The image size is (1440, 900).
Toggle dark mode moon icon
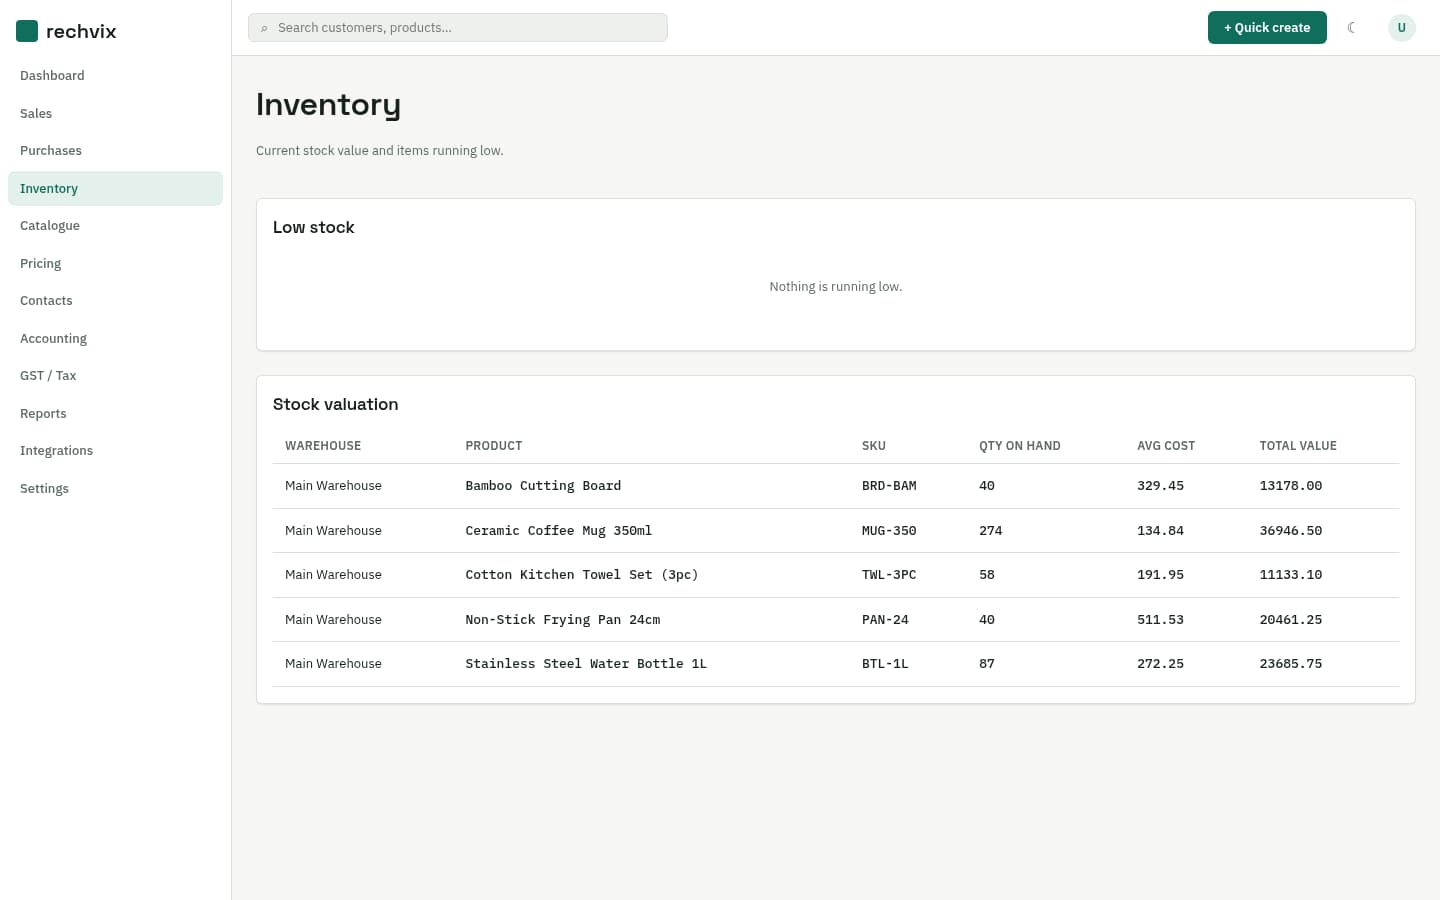coord(1352,28)
